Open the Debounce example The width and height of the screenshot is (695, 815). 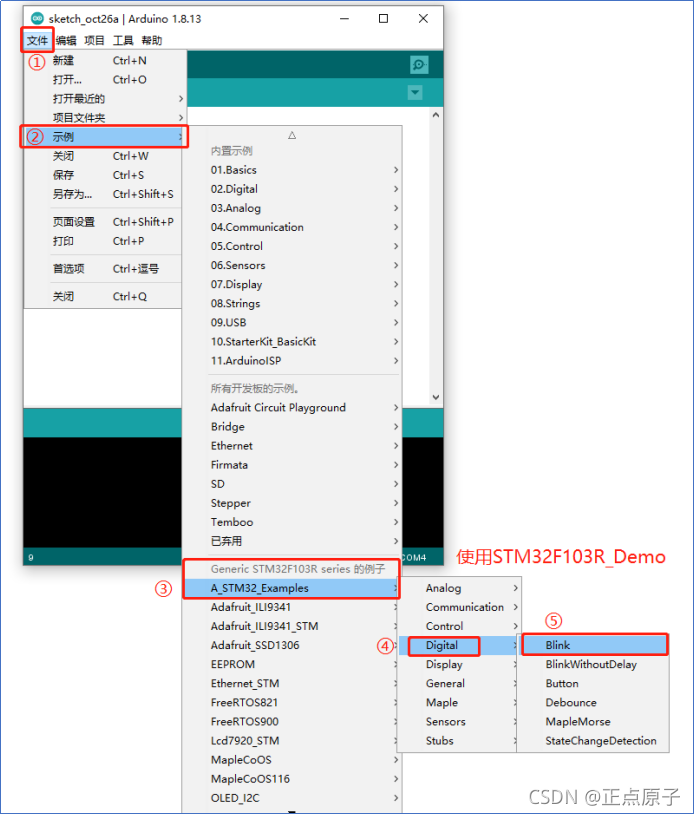[x=594, y=702]
